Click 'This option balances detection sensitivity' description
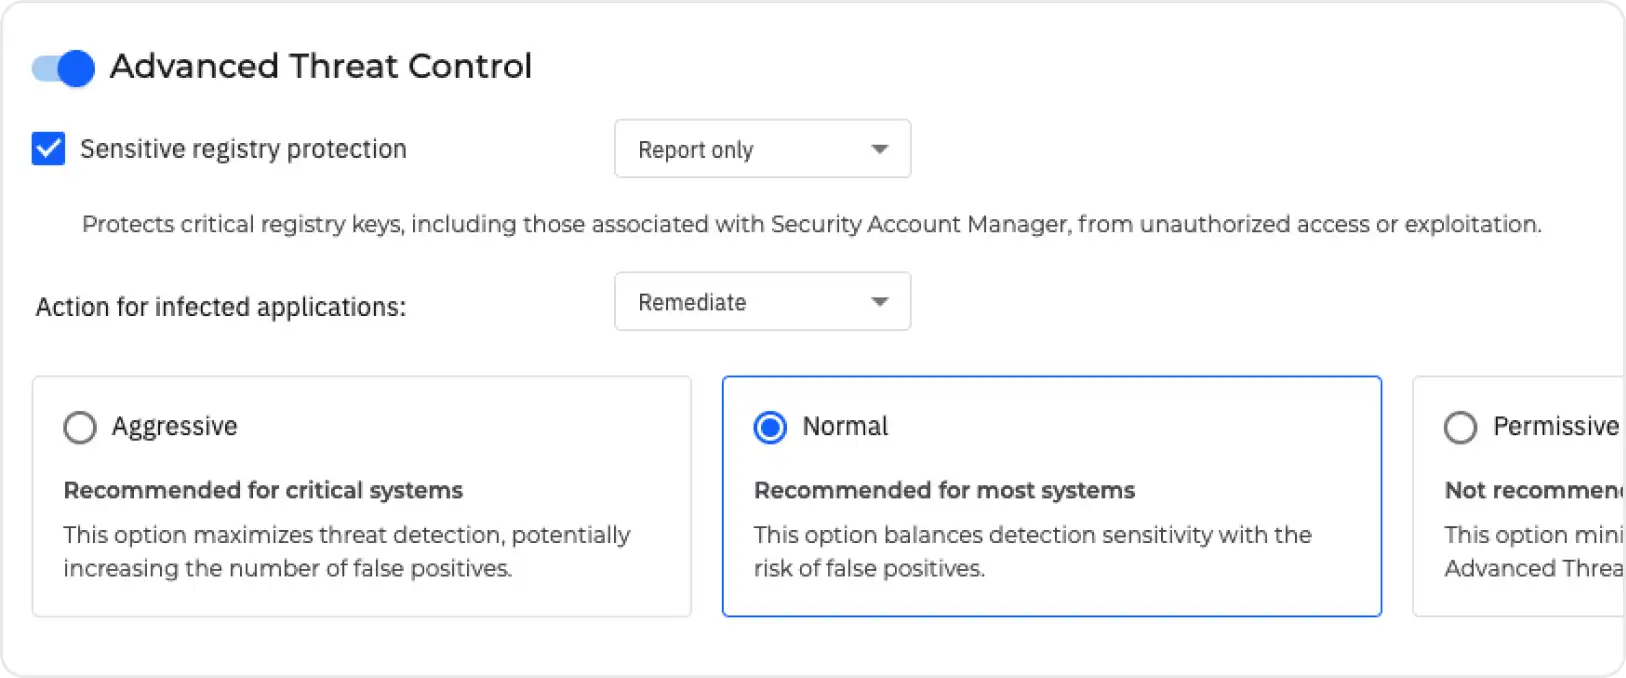This screenshot has width=1626, height=678. point(1033,551)
